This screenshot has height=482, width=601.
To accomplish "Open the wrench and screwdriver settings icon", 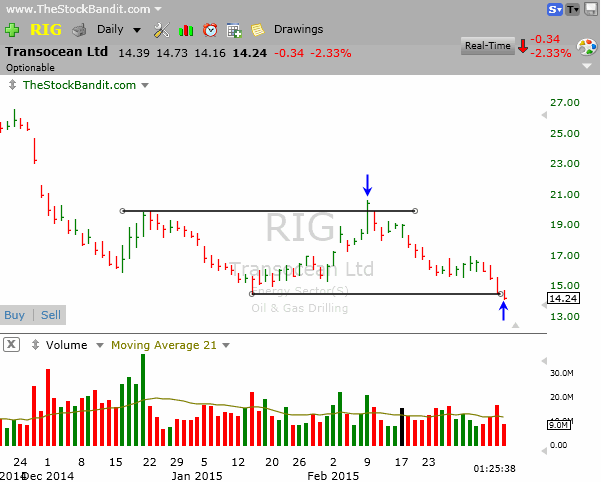I will point(161,30).
